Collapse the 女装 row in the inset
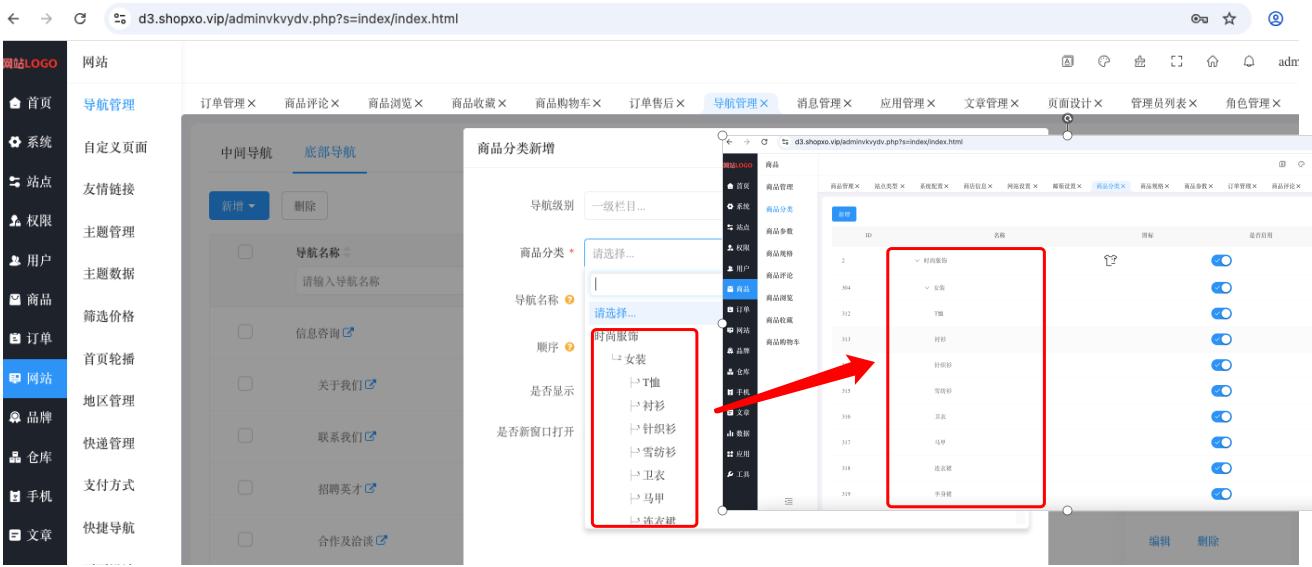The height and width of the screenshot is (567, 1312). click(x=927, y=287)
